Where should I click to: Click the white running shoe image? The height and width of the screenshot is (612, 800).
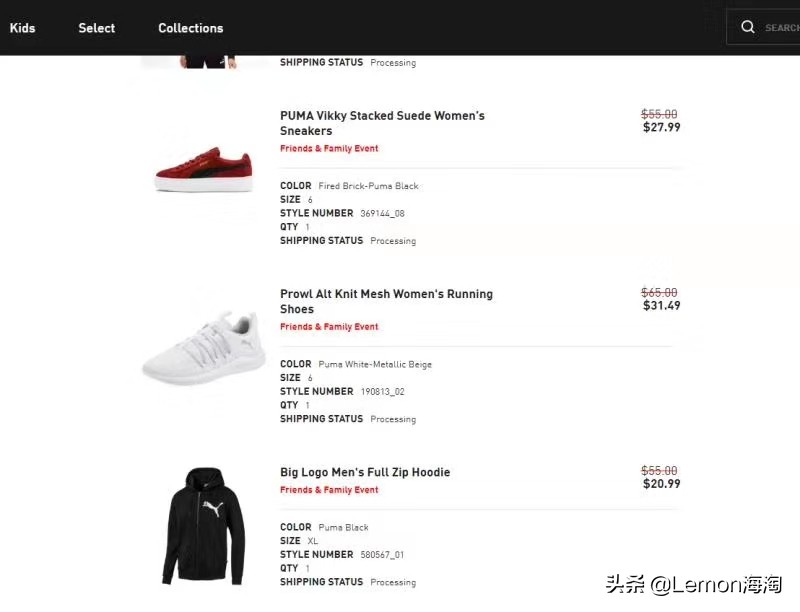(204, 350)
